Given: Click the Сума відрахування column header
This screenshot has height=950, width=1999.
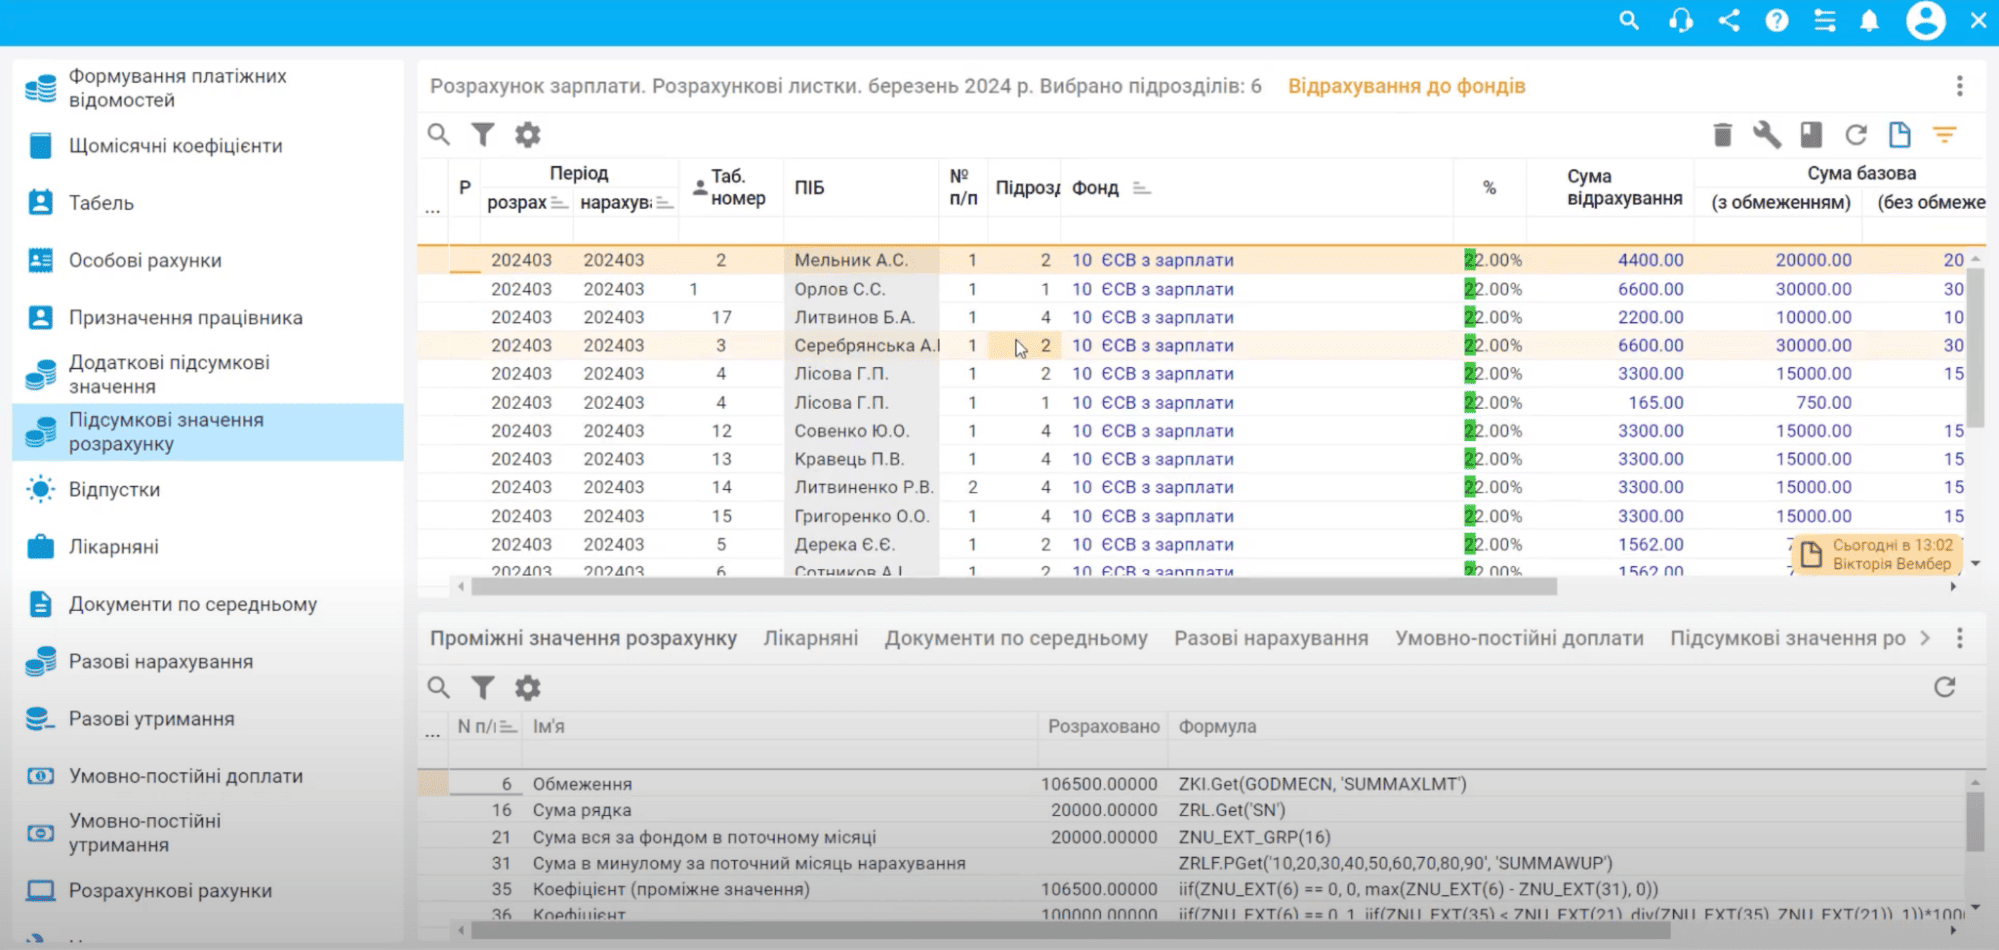Looking at the screenshot, I should click(x=1624, y=187).
